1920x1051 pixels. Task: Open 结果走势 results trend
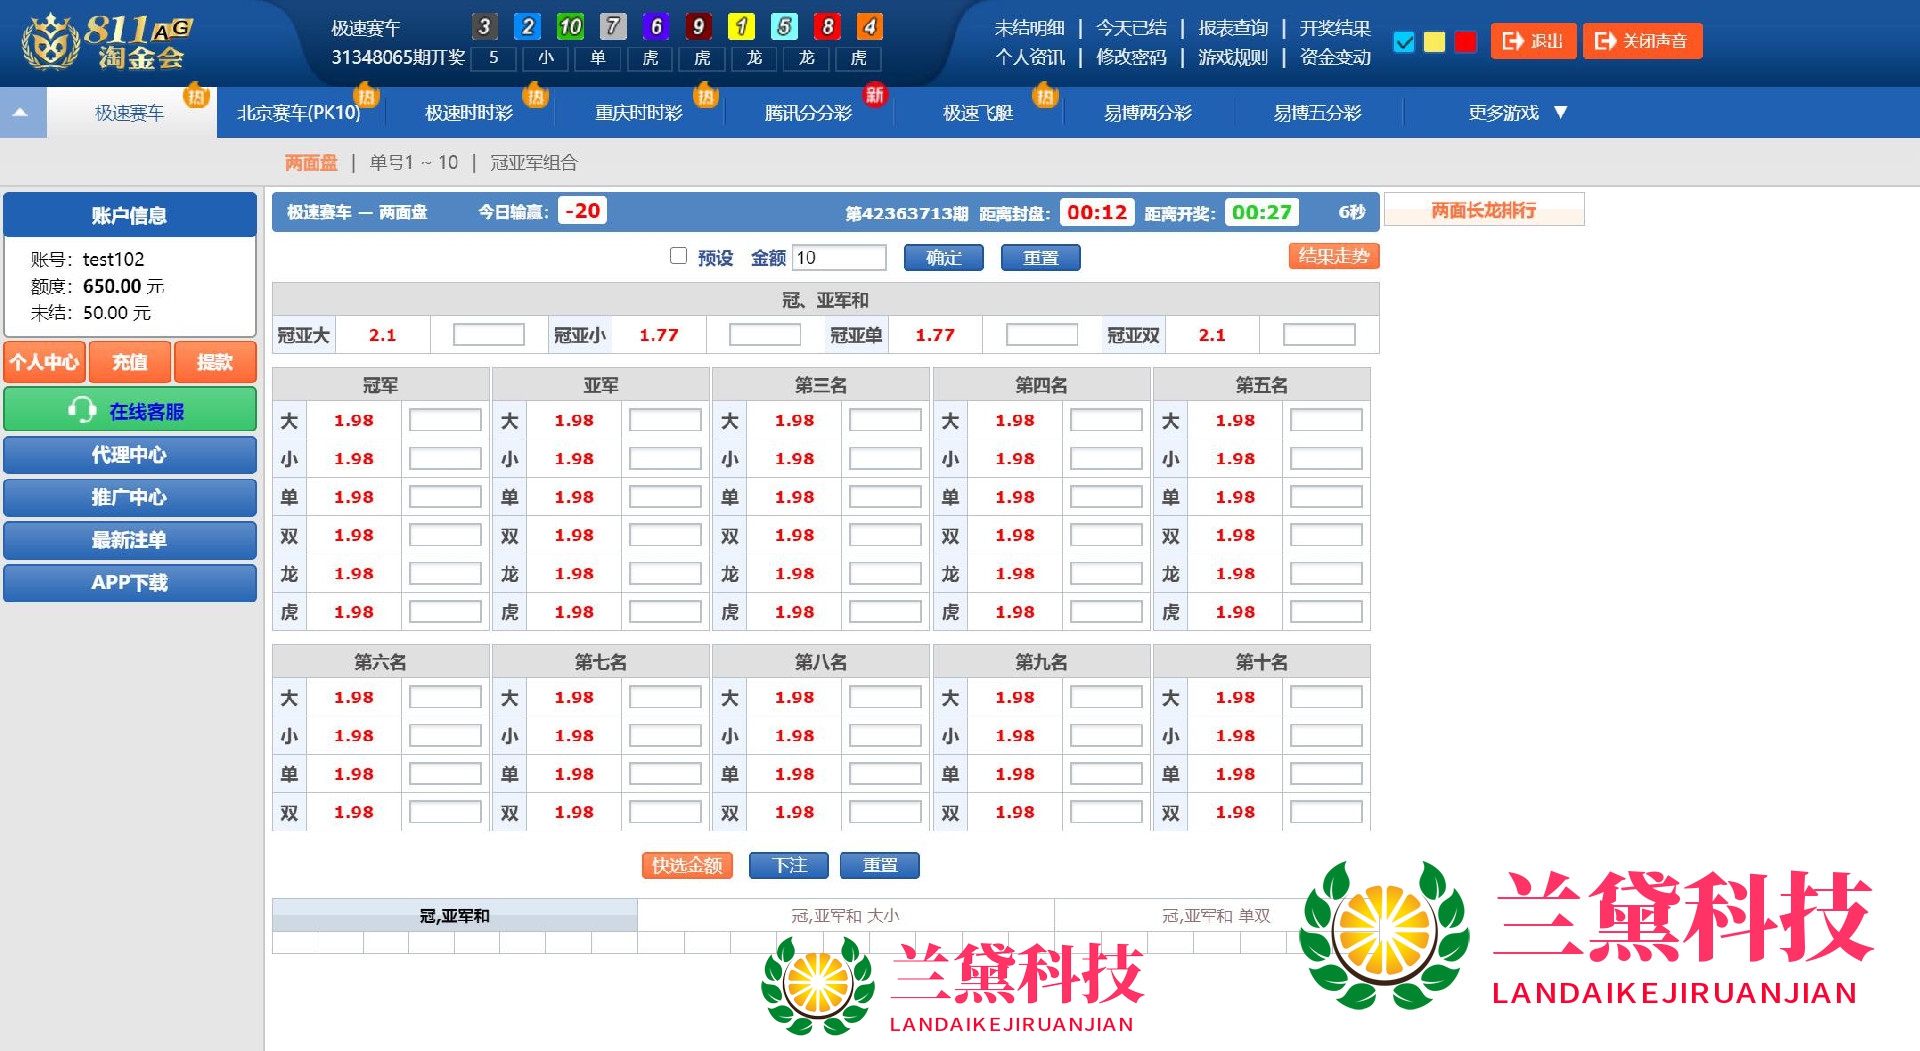(x=1333, y=257)
